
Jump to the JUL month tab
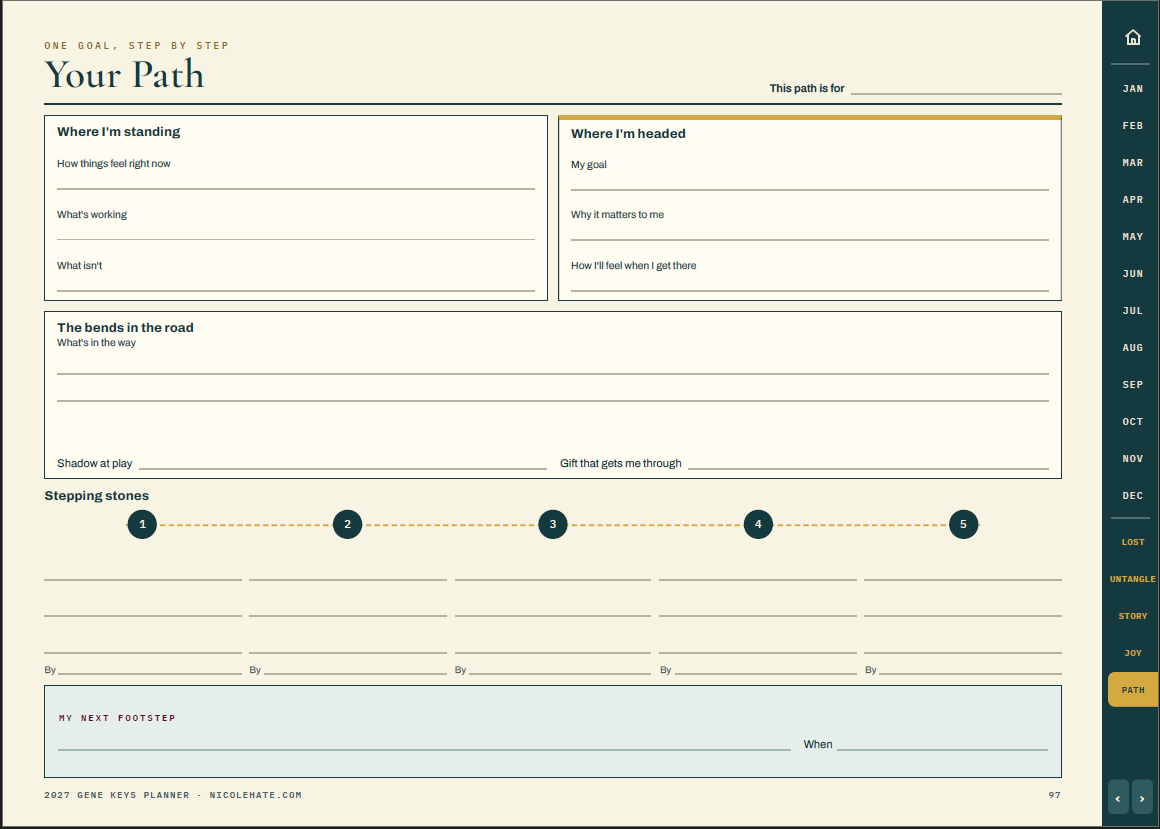click(x=1133, y=311)
